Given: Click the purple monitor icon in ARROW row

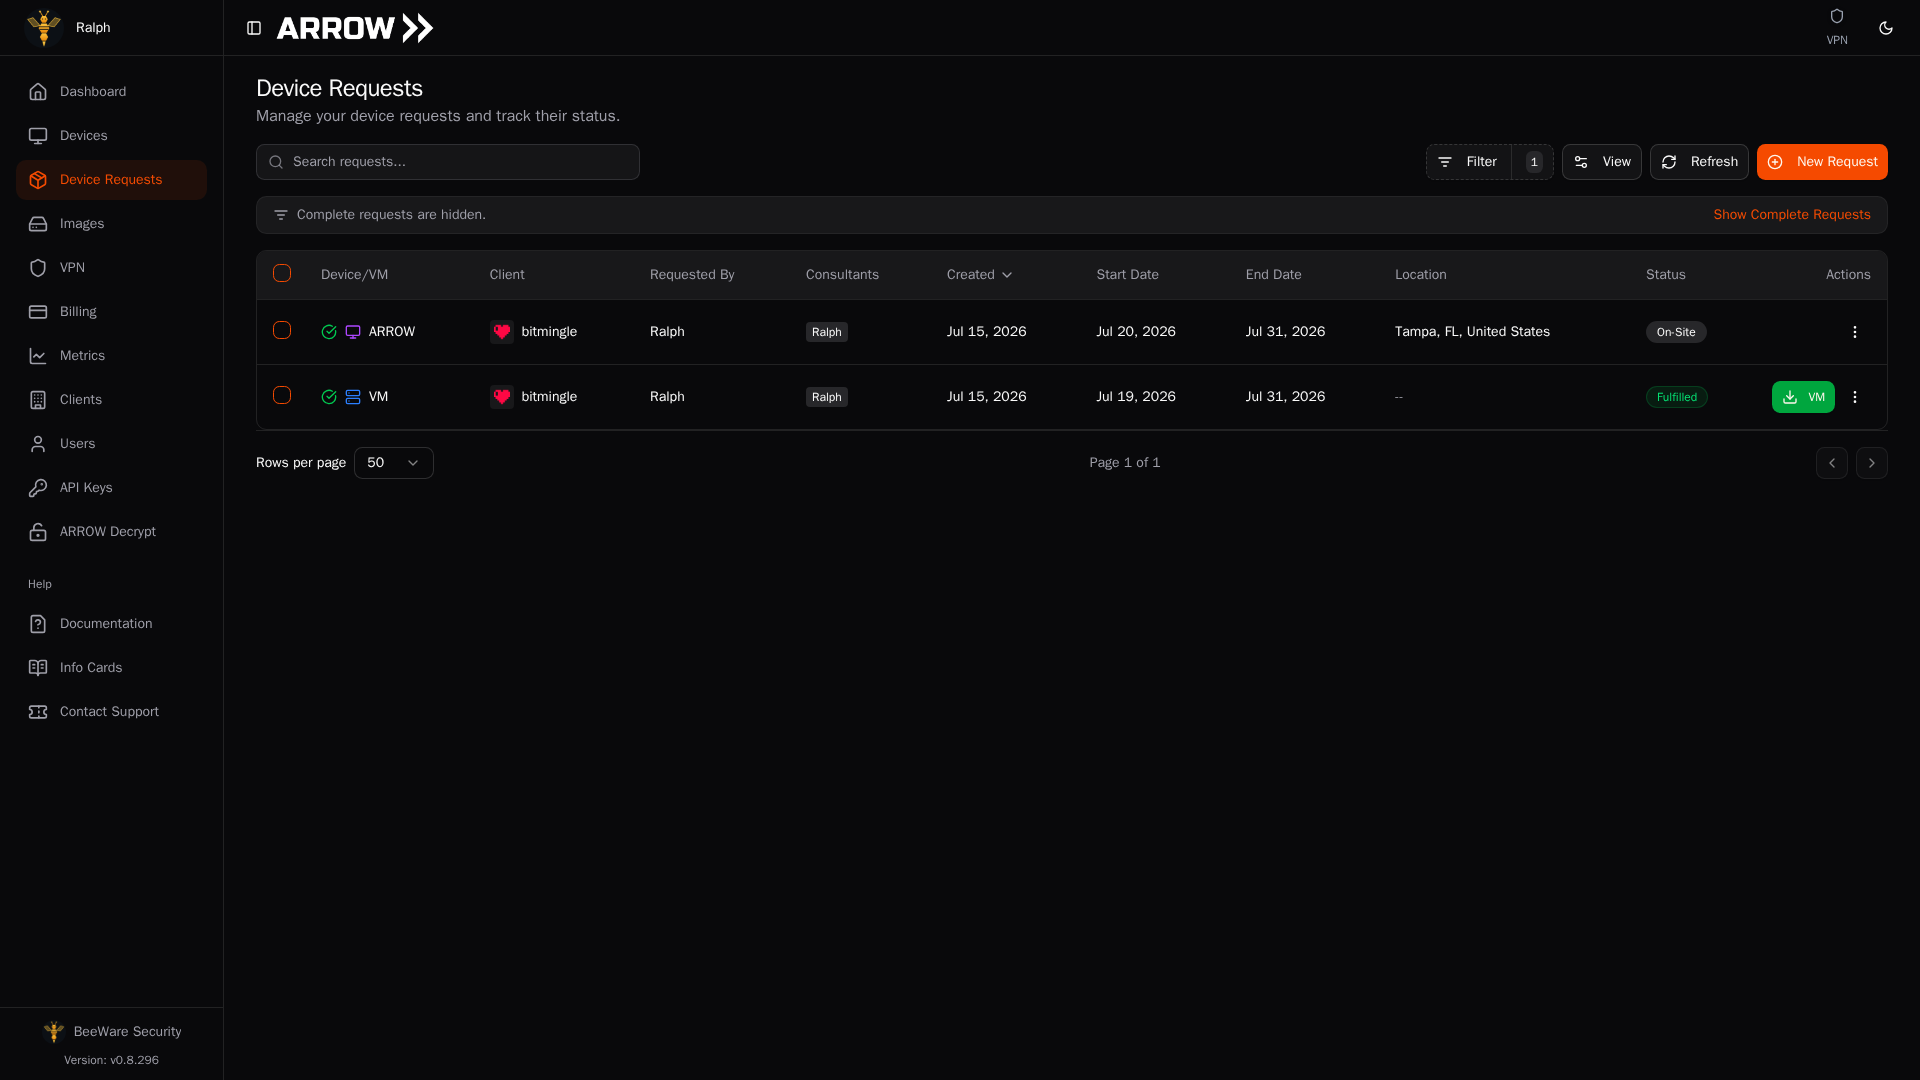Looking at the screenshot, I should (x=353, y=332).
